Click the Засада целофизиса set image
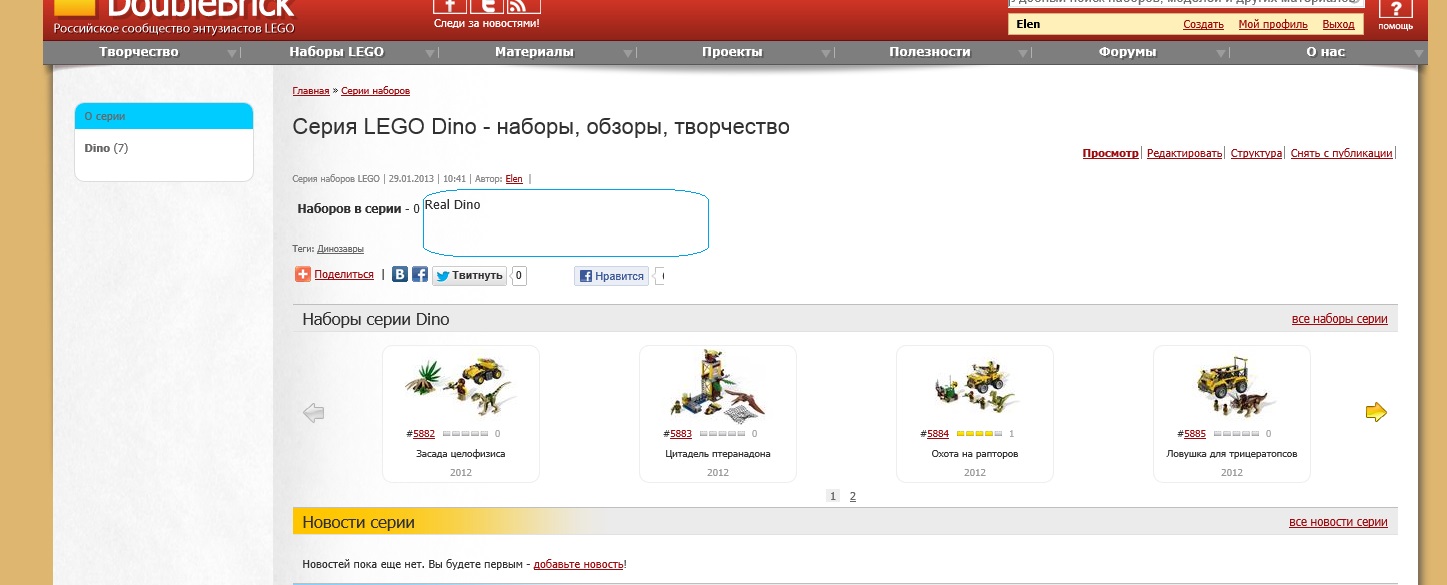Image resolution: width=1447 pixels, height=585 pixels. [461, 386]
